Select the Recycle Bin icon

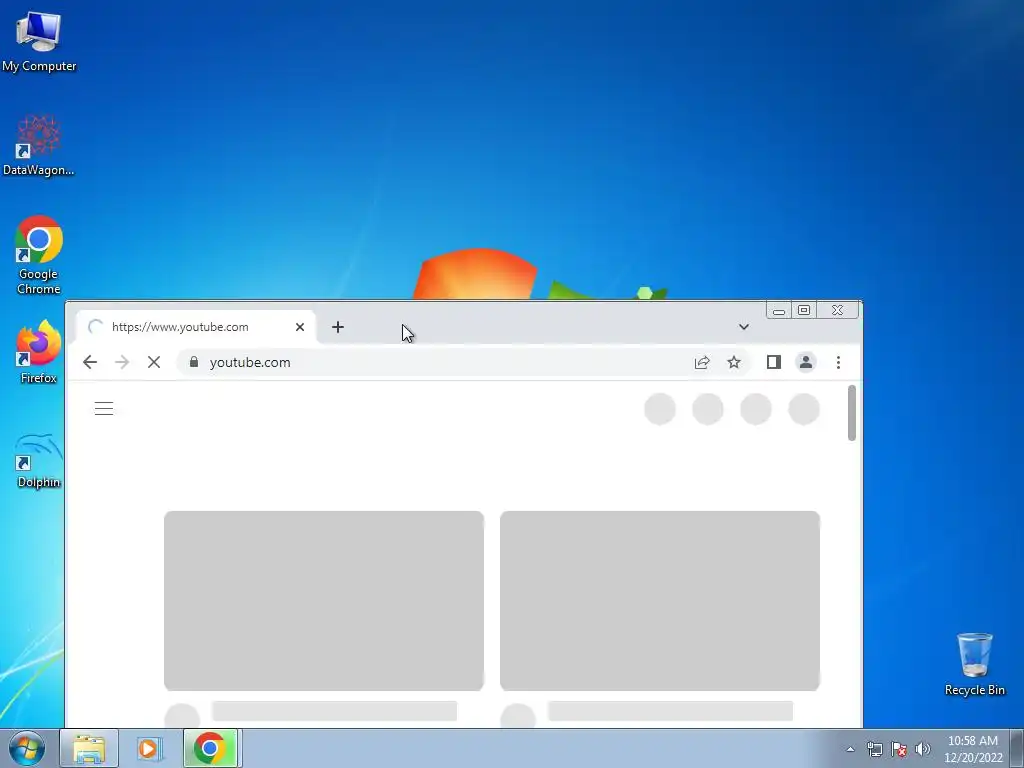[974, 664]
